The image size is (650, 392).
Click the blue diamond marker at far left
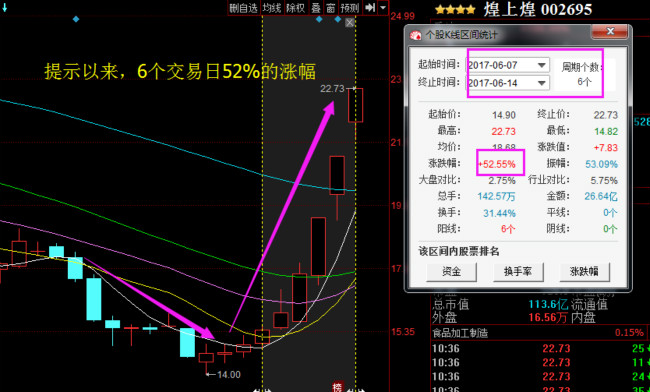coord(76,19)
